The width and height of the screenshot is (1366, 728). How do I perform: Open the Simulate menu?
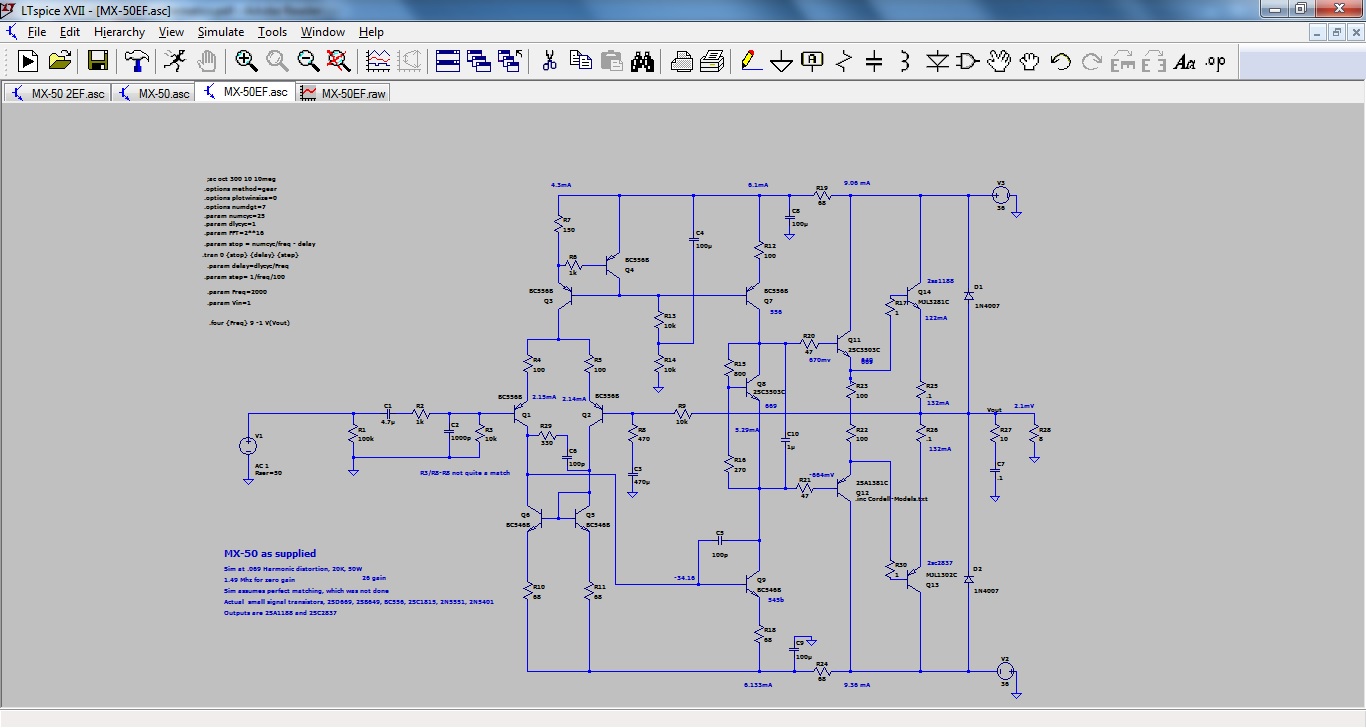click(x=220, y=32)
